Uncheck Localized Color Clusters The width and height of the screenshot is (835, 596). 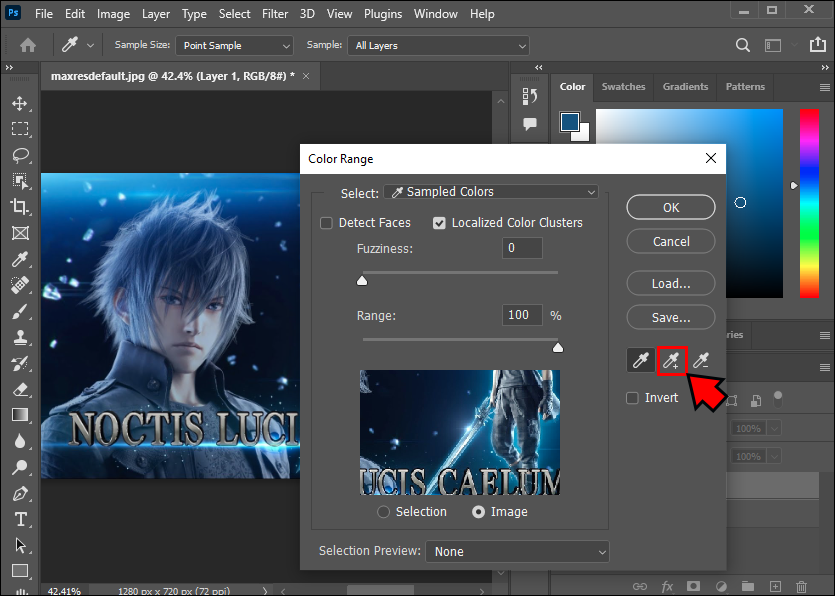point(440,223)
